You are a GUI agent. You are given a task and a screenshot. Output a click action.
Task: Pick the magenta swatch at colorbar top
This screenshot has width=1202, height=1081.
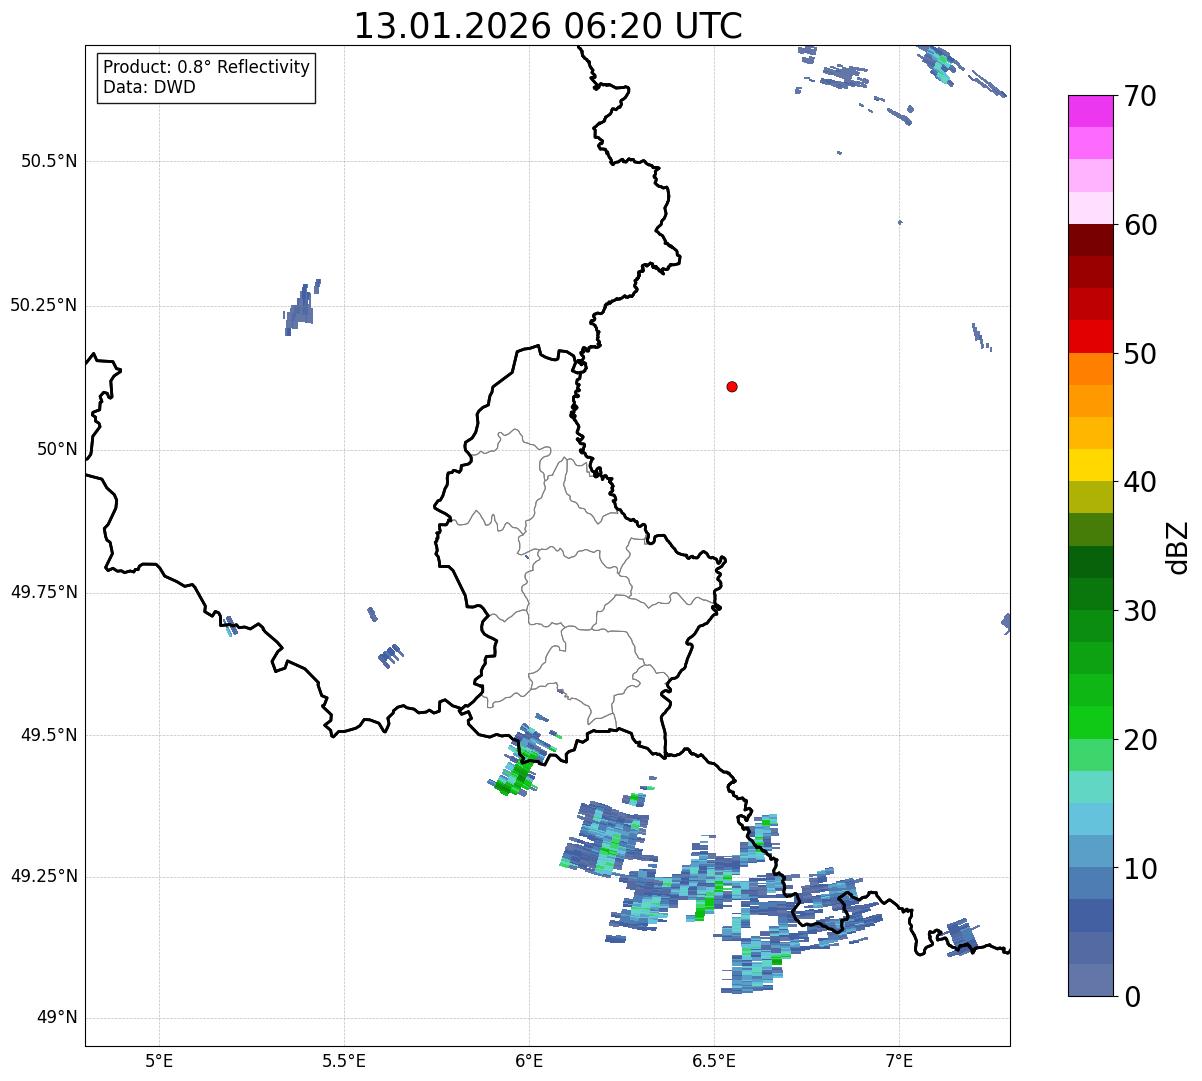(1090, 111)
